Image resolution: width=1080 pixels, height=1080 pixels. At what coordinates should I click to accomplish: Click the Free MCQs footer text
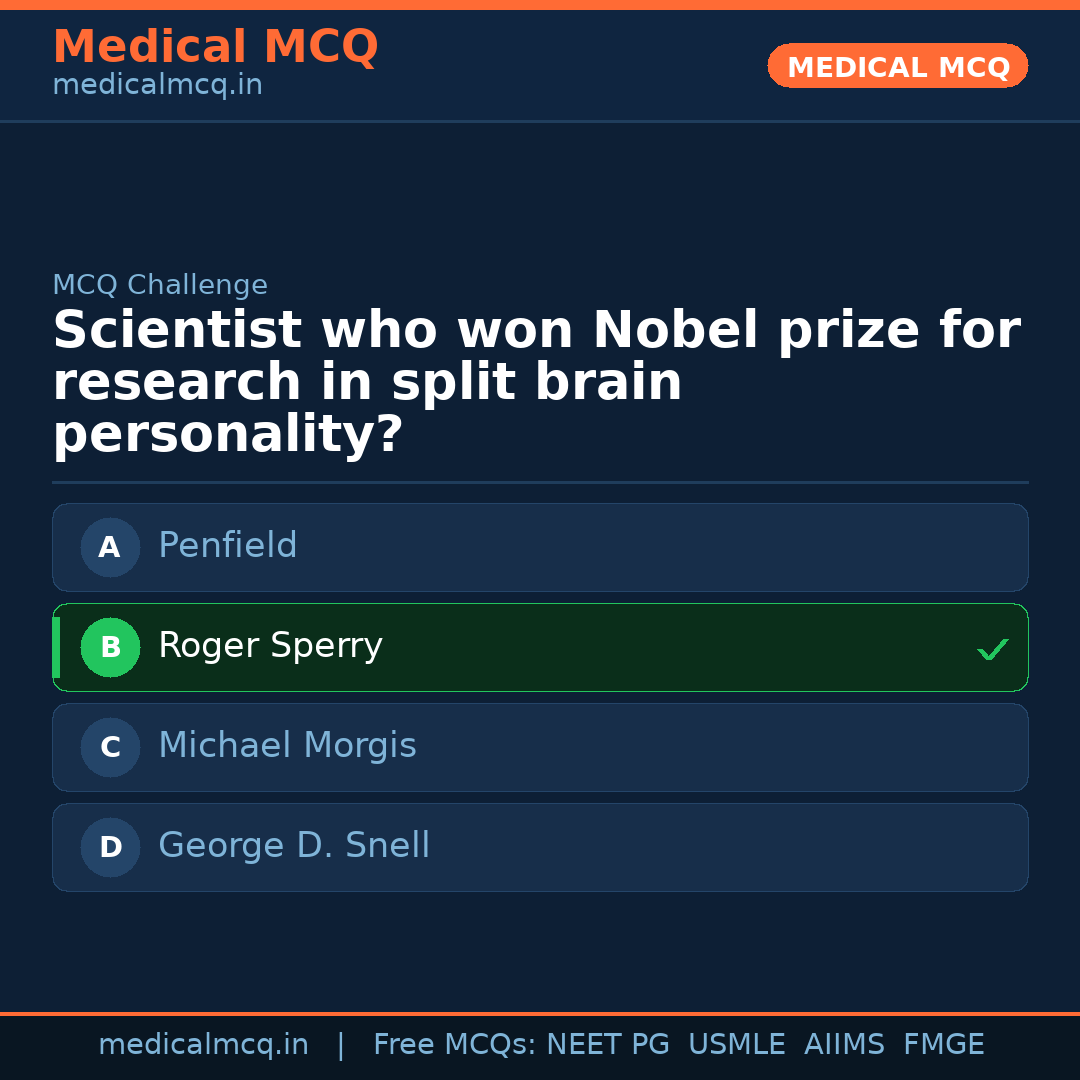454,1045
